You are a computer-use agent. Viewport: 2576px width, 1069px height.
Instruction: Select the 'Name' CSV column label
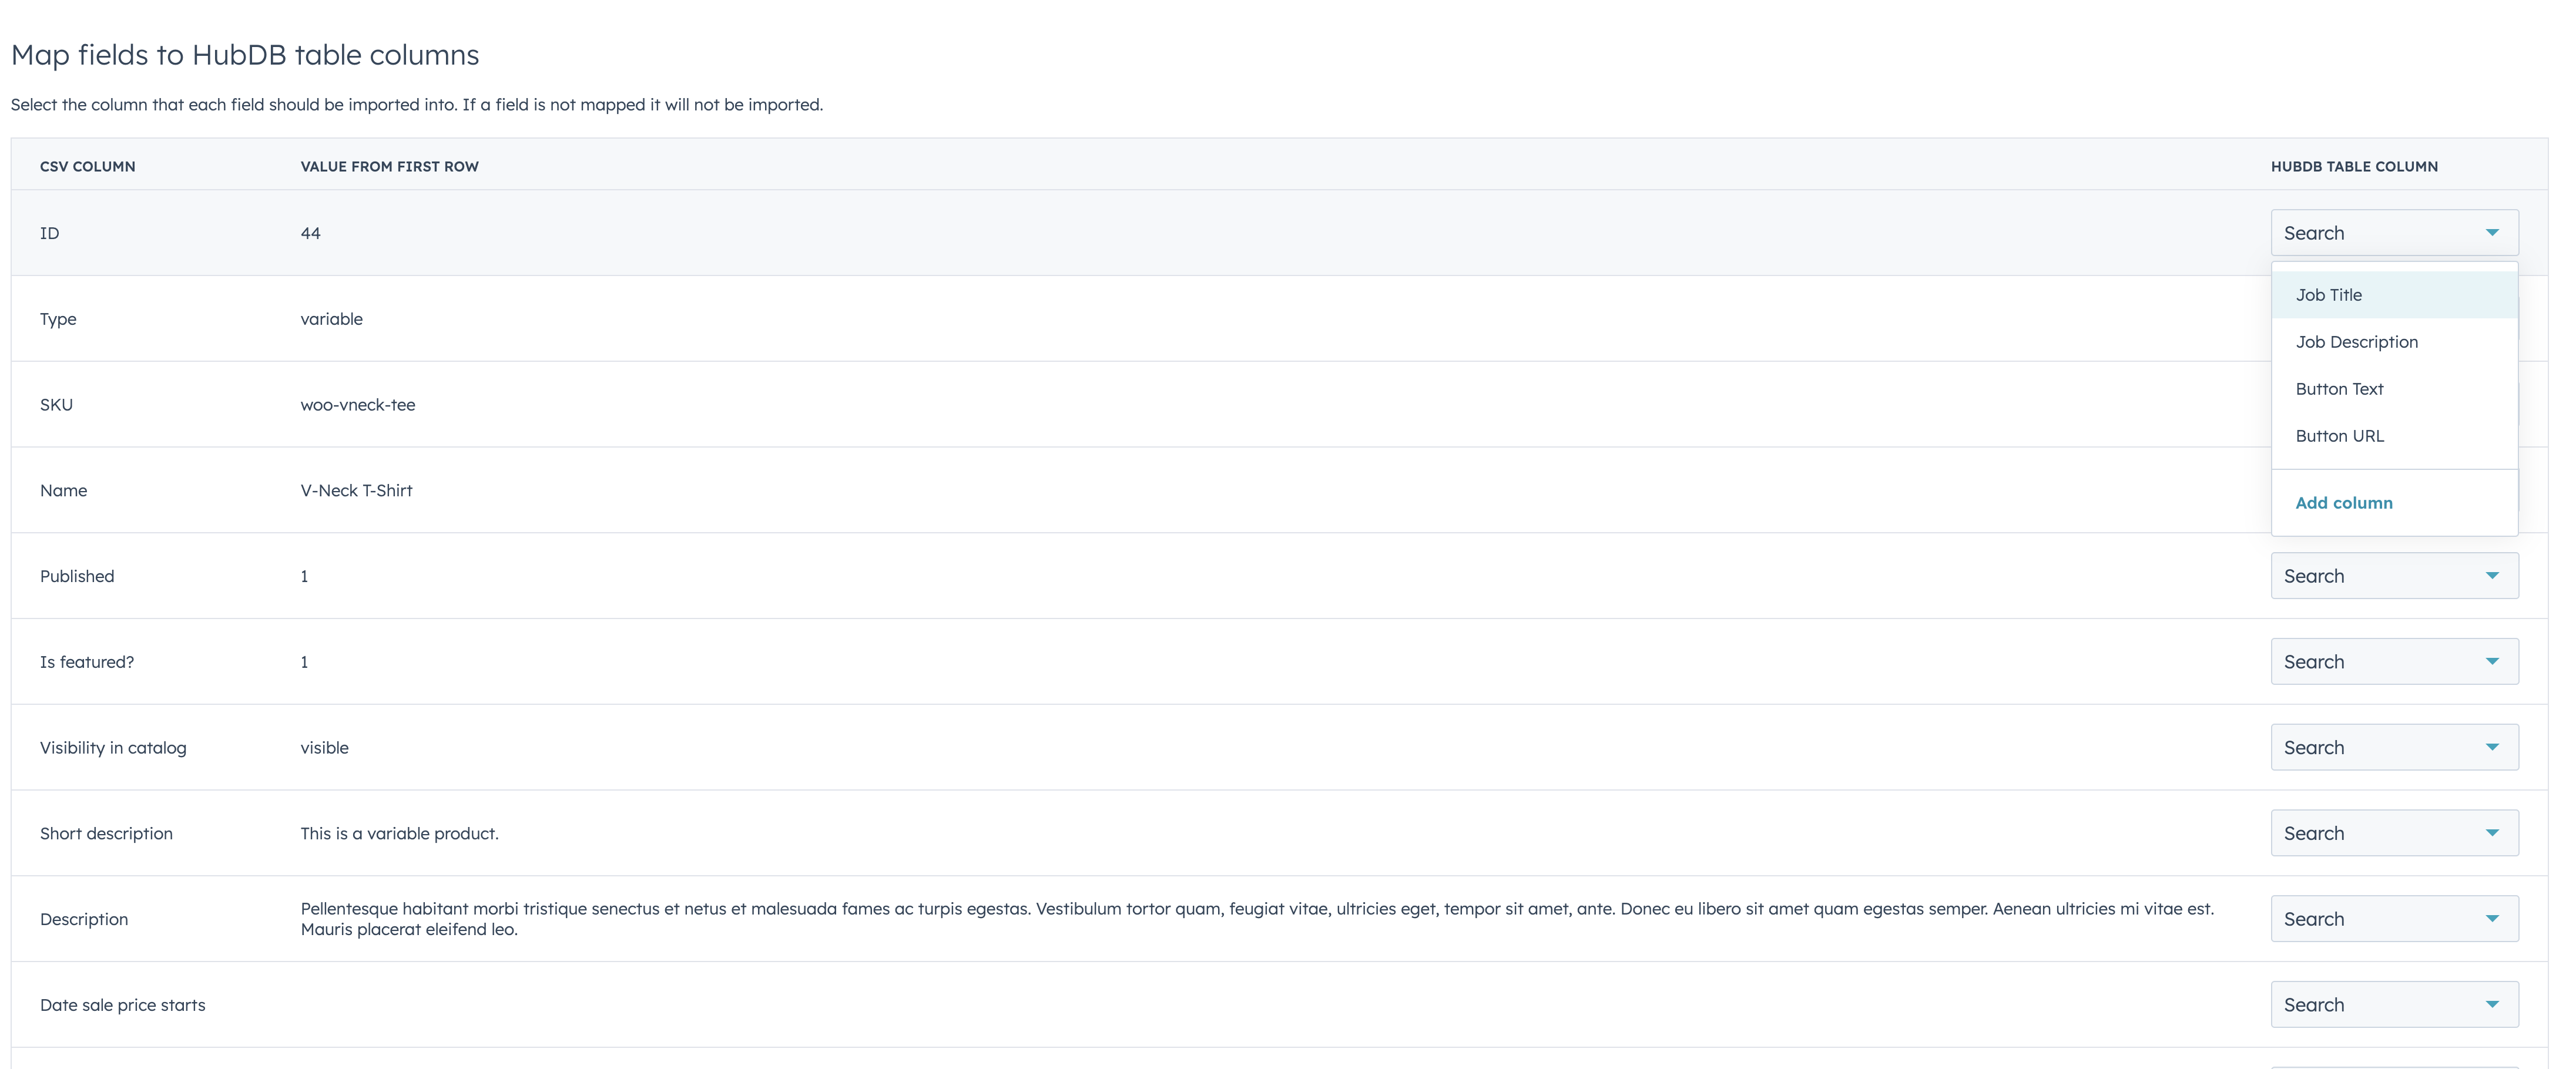point(63,491)
